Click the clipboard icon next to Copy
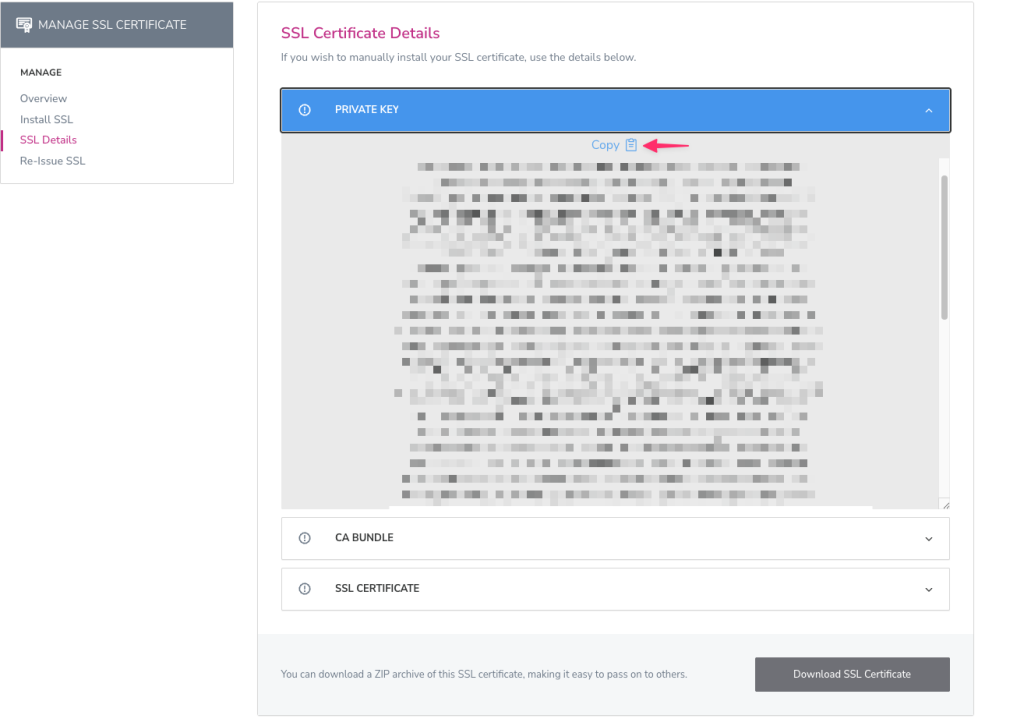The width and height of the screenshot is (1024, 719). (631, 145)
